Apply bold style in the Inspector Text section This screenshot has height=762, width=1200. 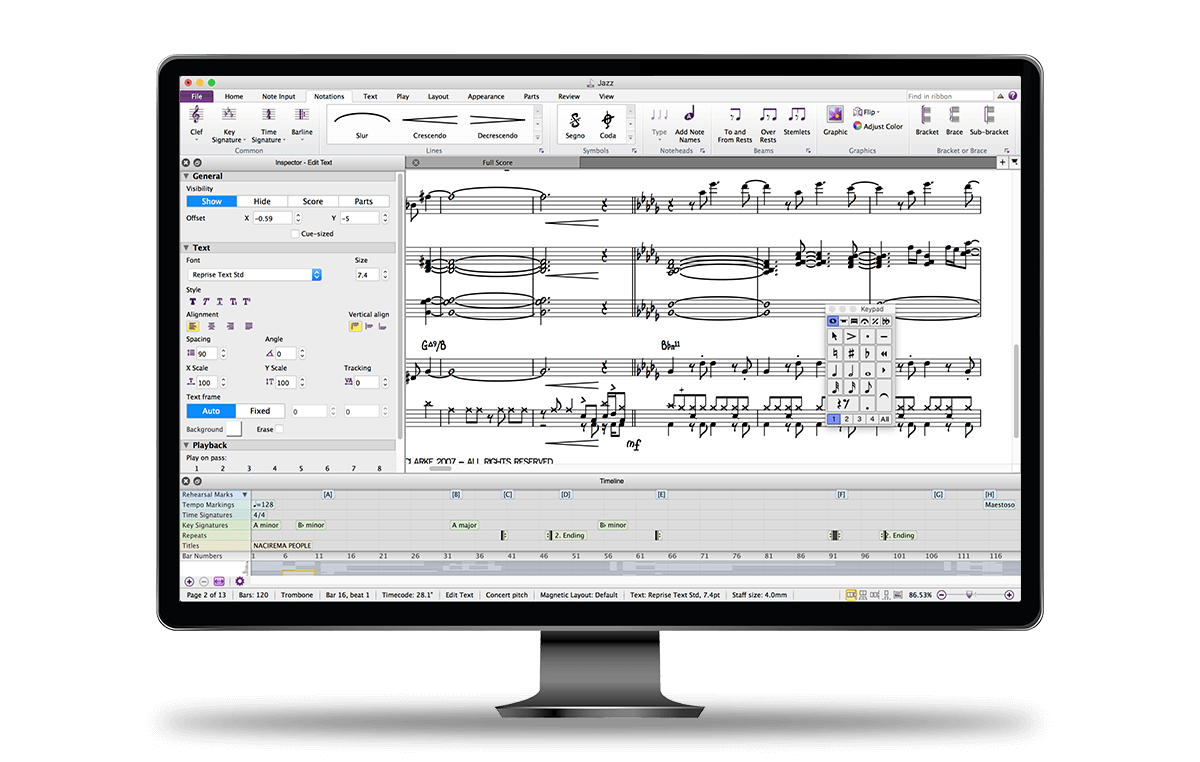(x=193, y=301)
